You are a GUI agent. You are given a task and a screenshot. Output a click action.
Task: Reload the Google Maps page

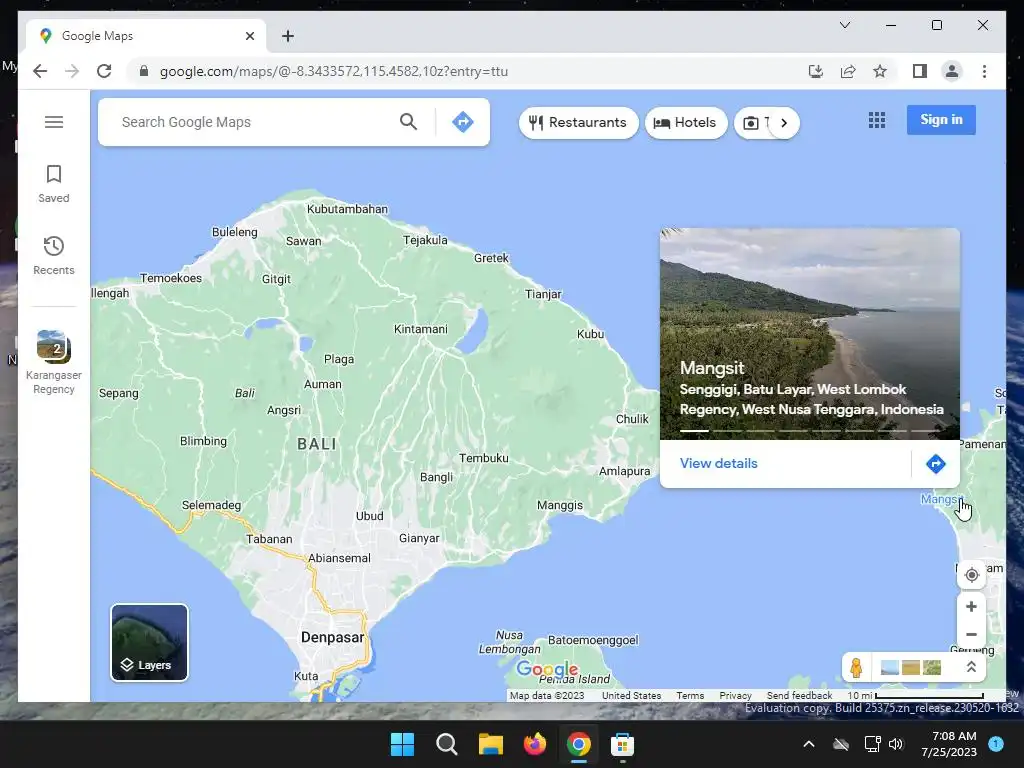coord(104,71)
